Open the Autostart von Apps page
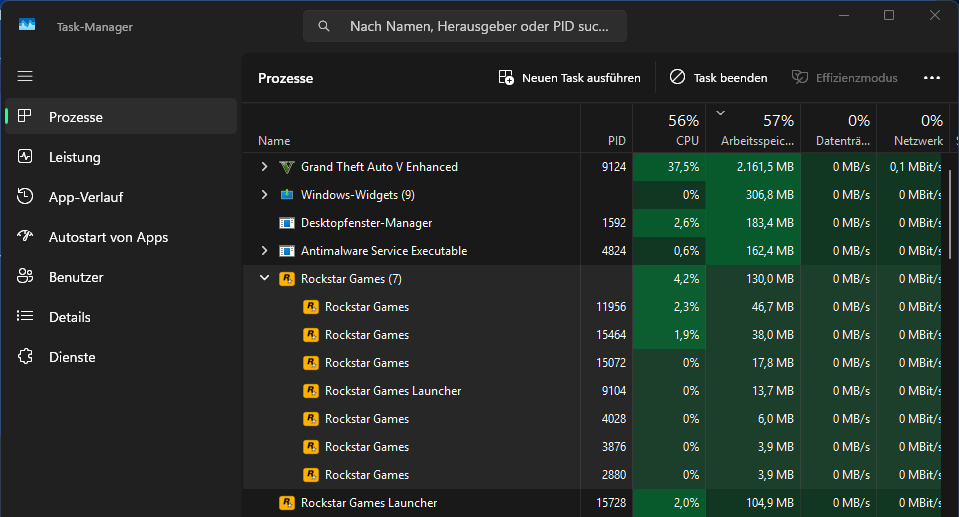 (108, 237)
